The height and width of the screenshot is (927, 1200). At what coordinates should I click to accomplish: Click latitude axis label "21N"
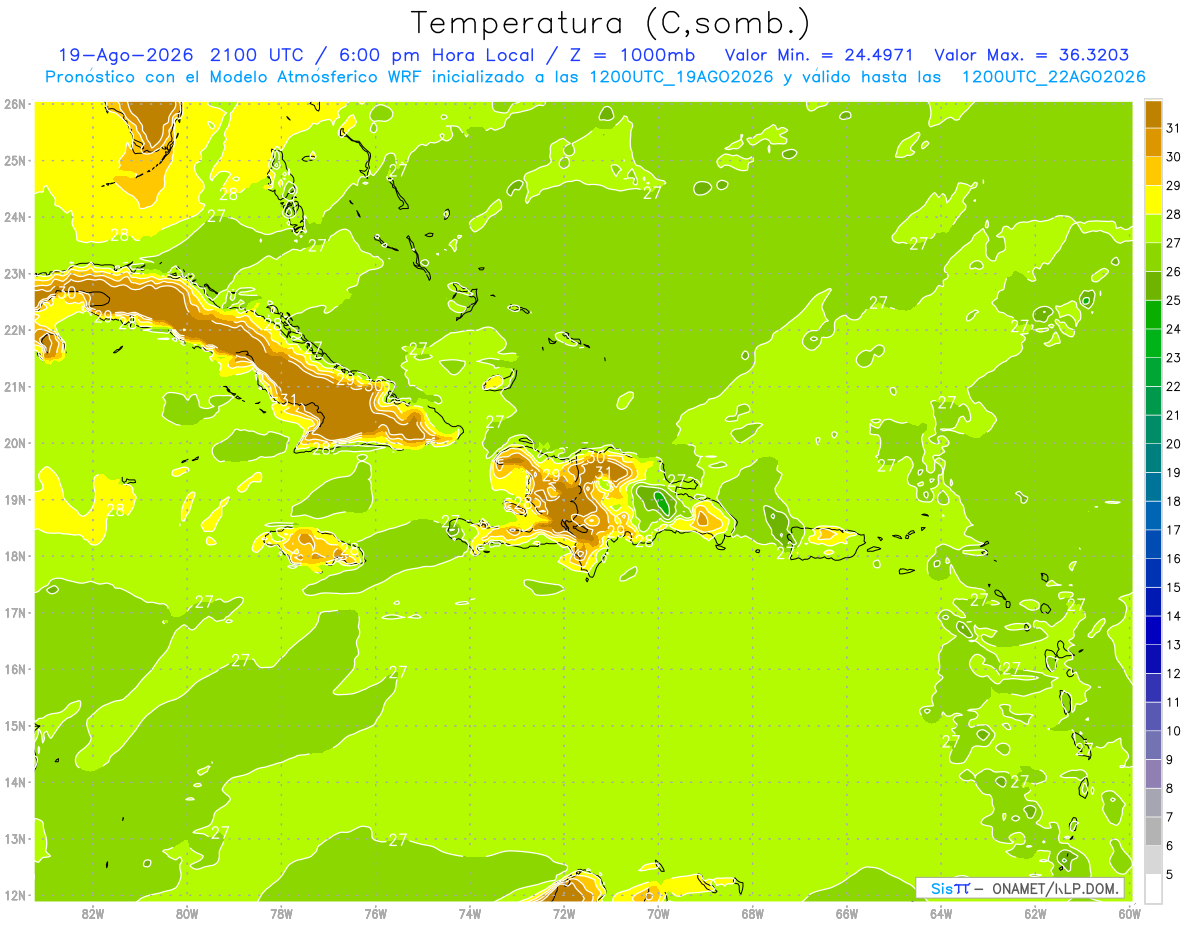coord(14,386)
